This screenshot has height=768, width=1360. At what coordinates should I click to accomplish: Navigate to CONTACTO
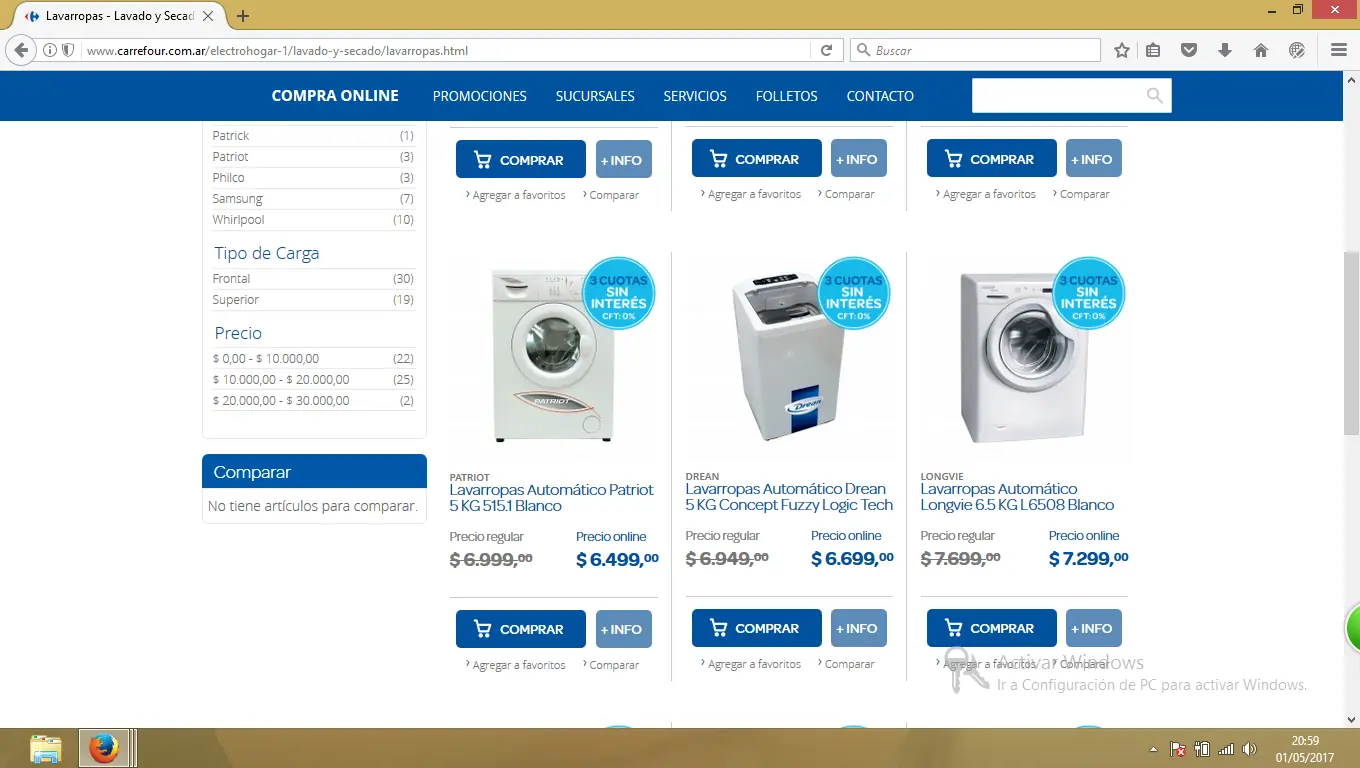[880, 96]
